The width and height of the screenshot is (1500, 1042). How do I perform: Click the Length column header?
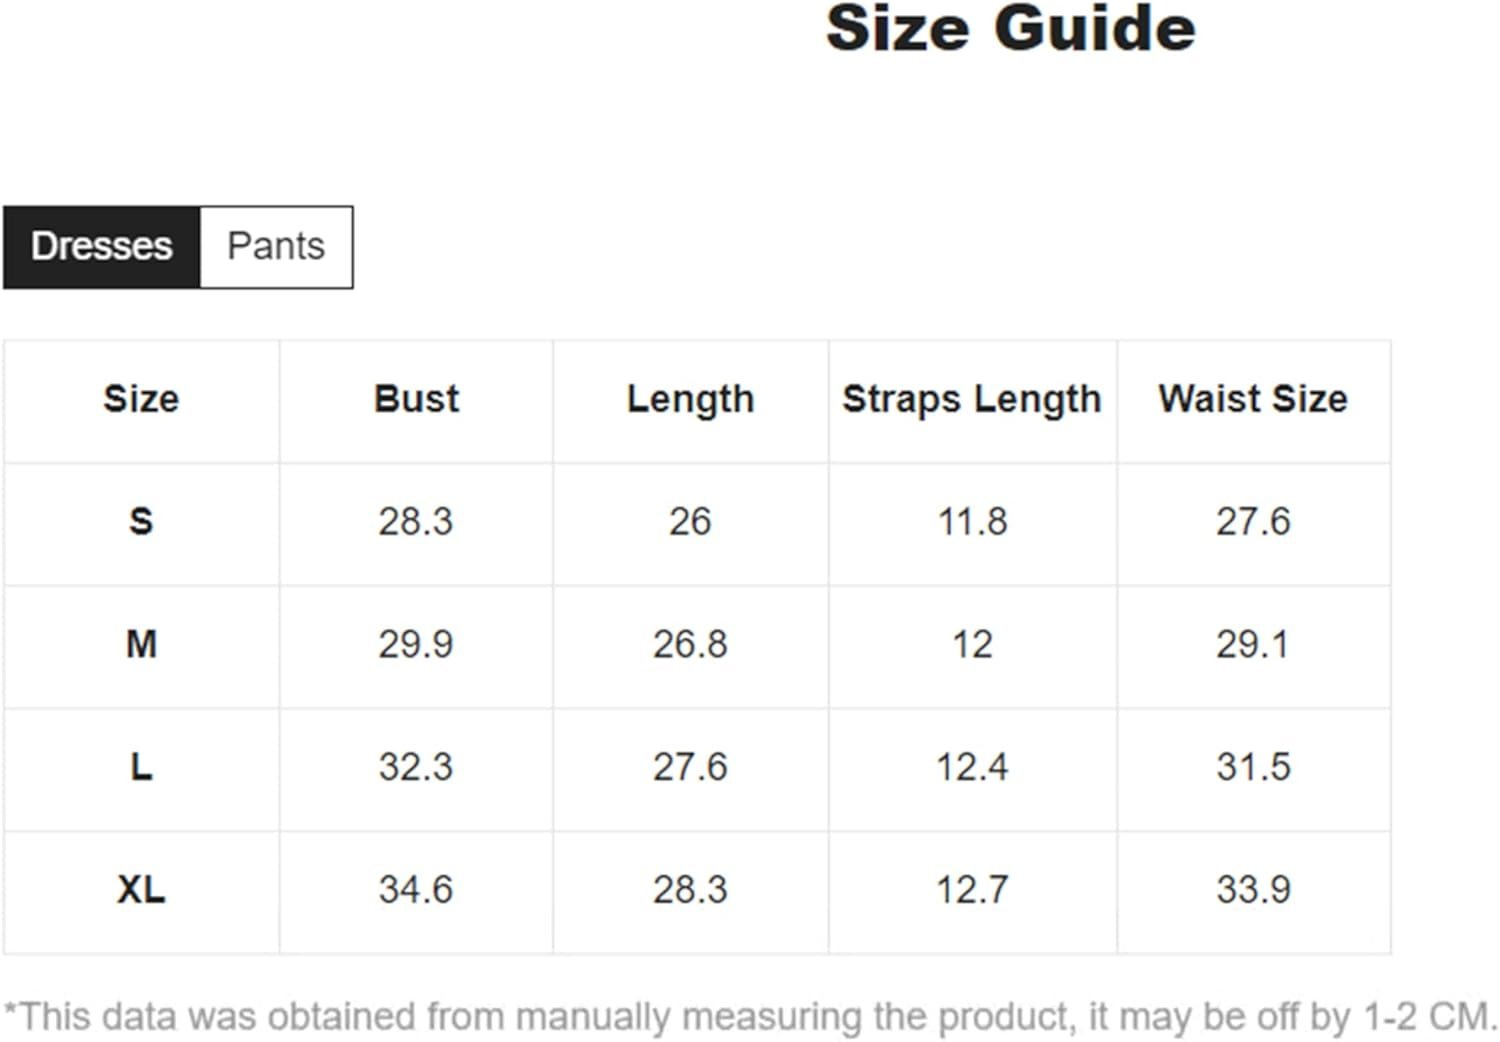coord(691,400)
